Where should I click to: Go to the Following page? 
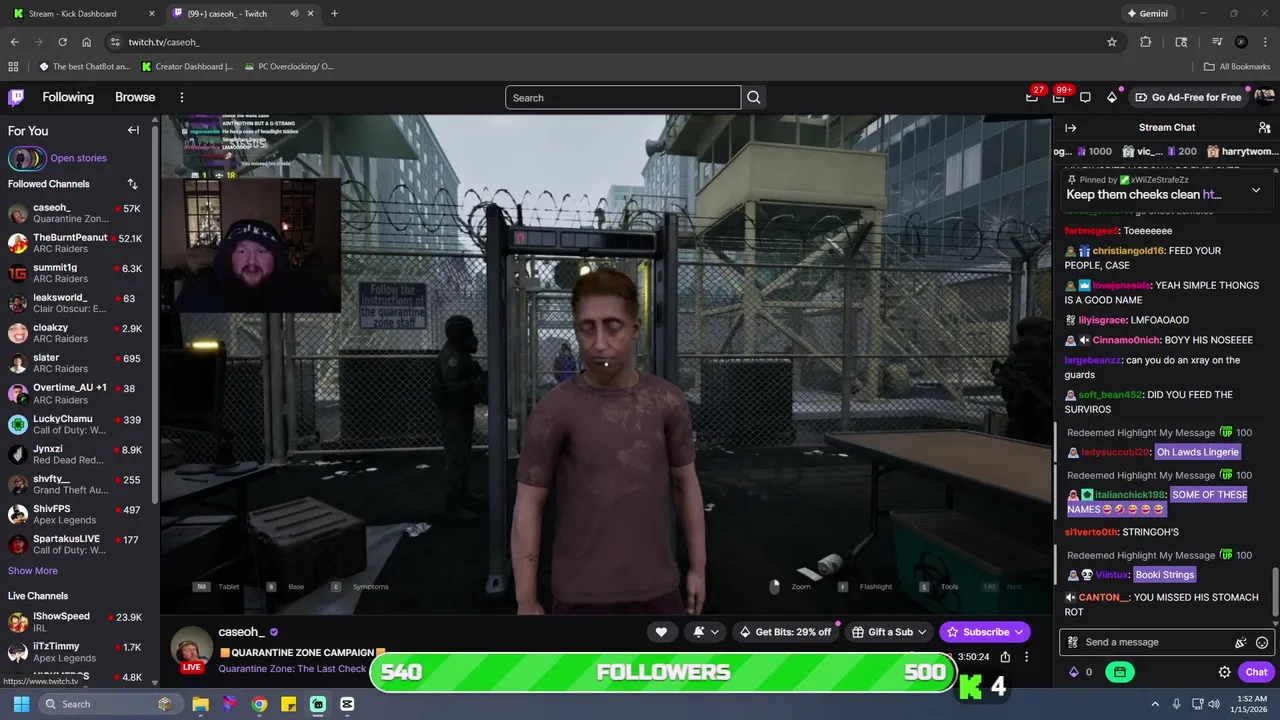(68, 97)
